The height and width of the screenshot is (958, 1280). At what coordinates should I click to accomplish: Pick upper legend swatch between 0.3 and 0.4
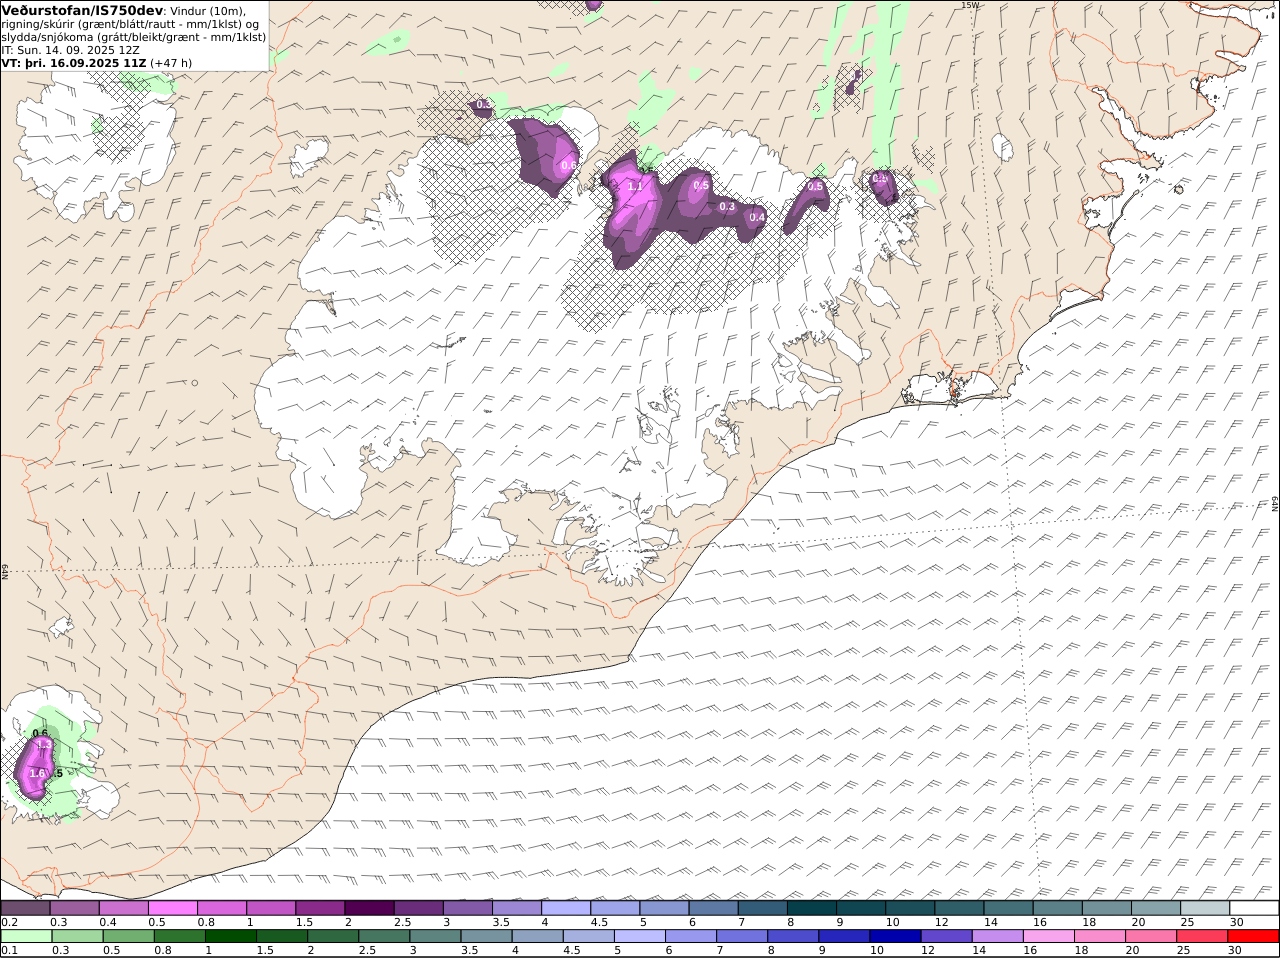(74, 908)
